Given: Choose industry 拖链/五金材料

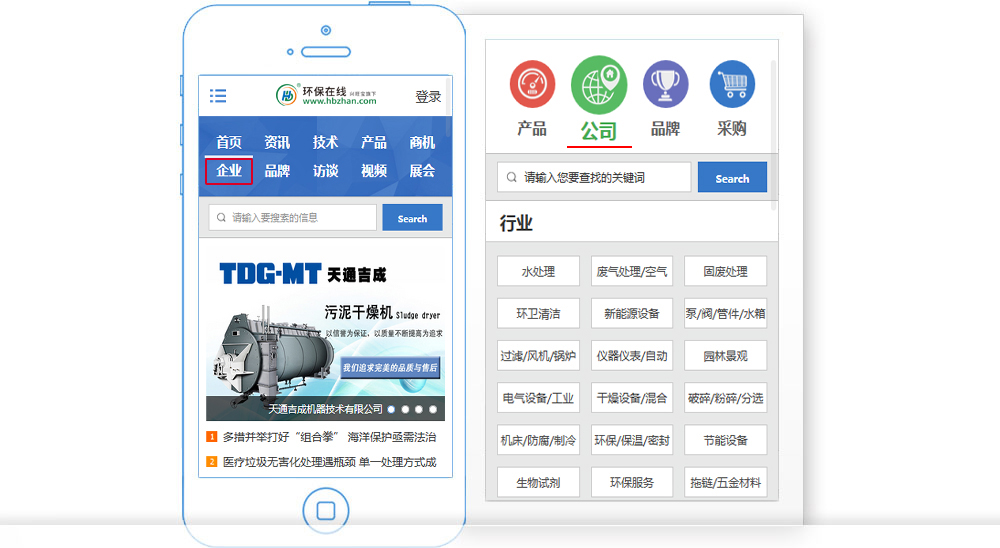Looking at the screenshot, I should tap(726, 482).
